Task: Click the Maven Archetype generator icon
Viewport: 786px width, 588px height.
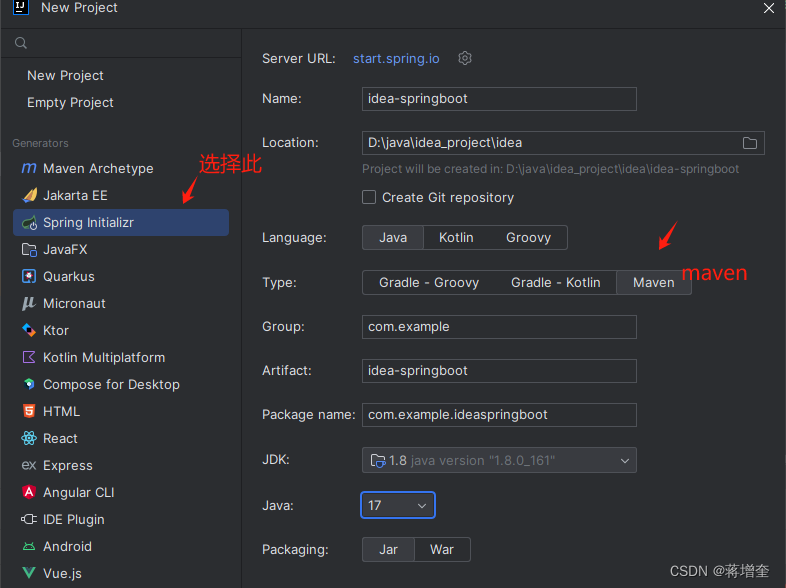Action: [29, 168]
